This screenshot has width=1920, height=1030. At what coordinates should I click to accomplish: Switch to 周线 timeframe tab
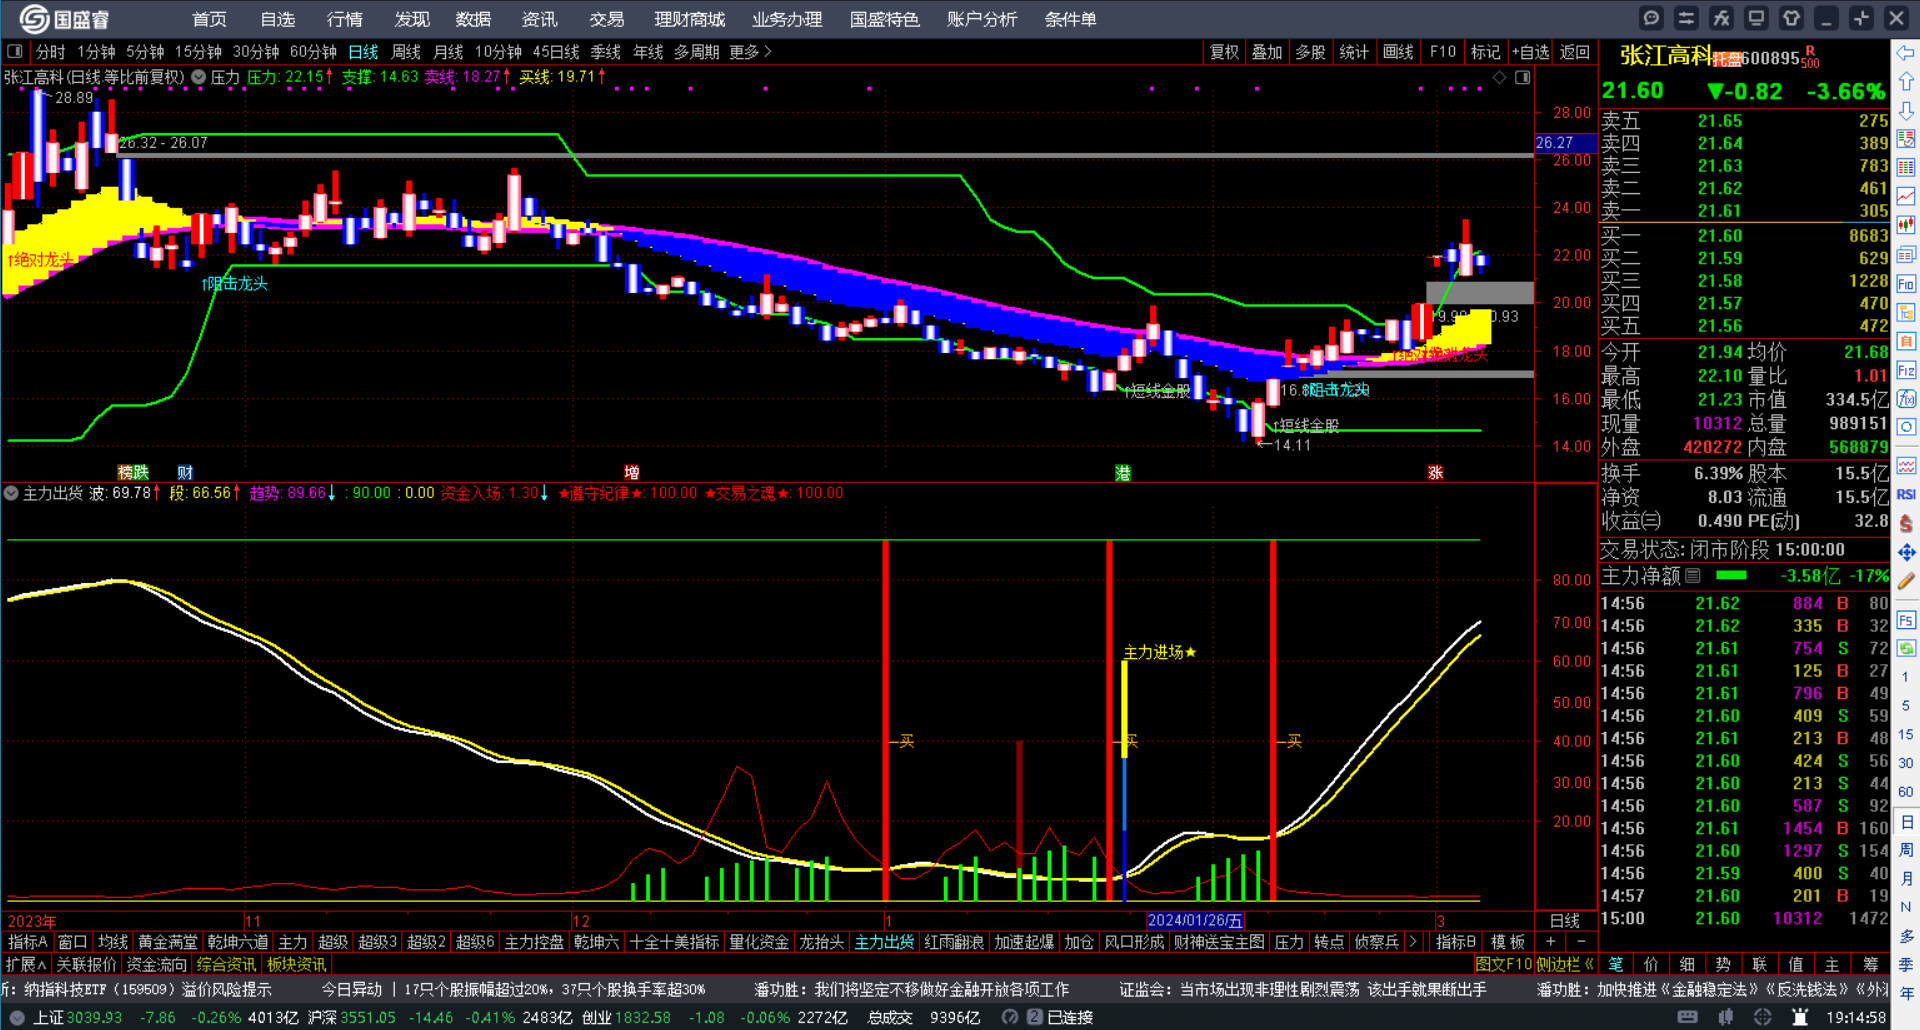click(406, 52)
